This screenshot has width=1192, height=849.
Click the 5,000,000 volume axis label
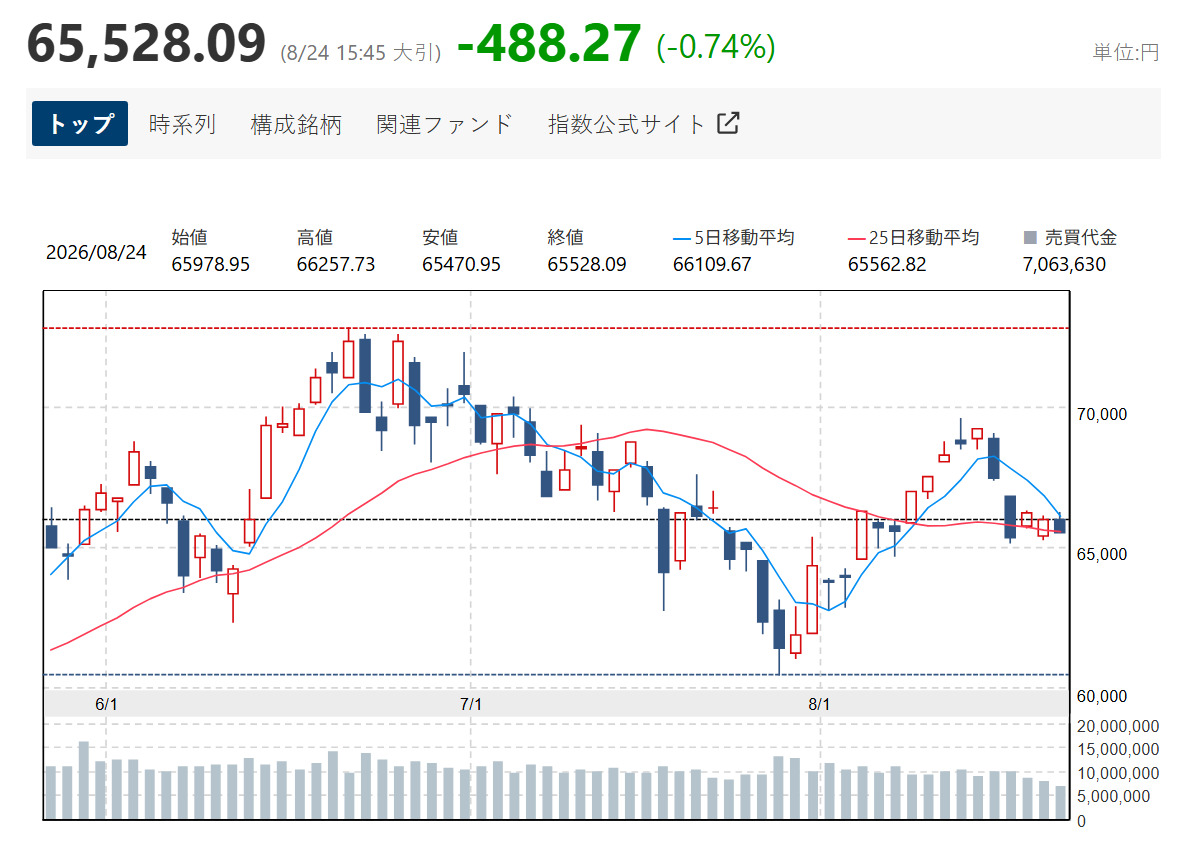pos(1113,797)
